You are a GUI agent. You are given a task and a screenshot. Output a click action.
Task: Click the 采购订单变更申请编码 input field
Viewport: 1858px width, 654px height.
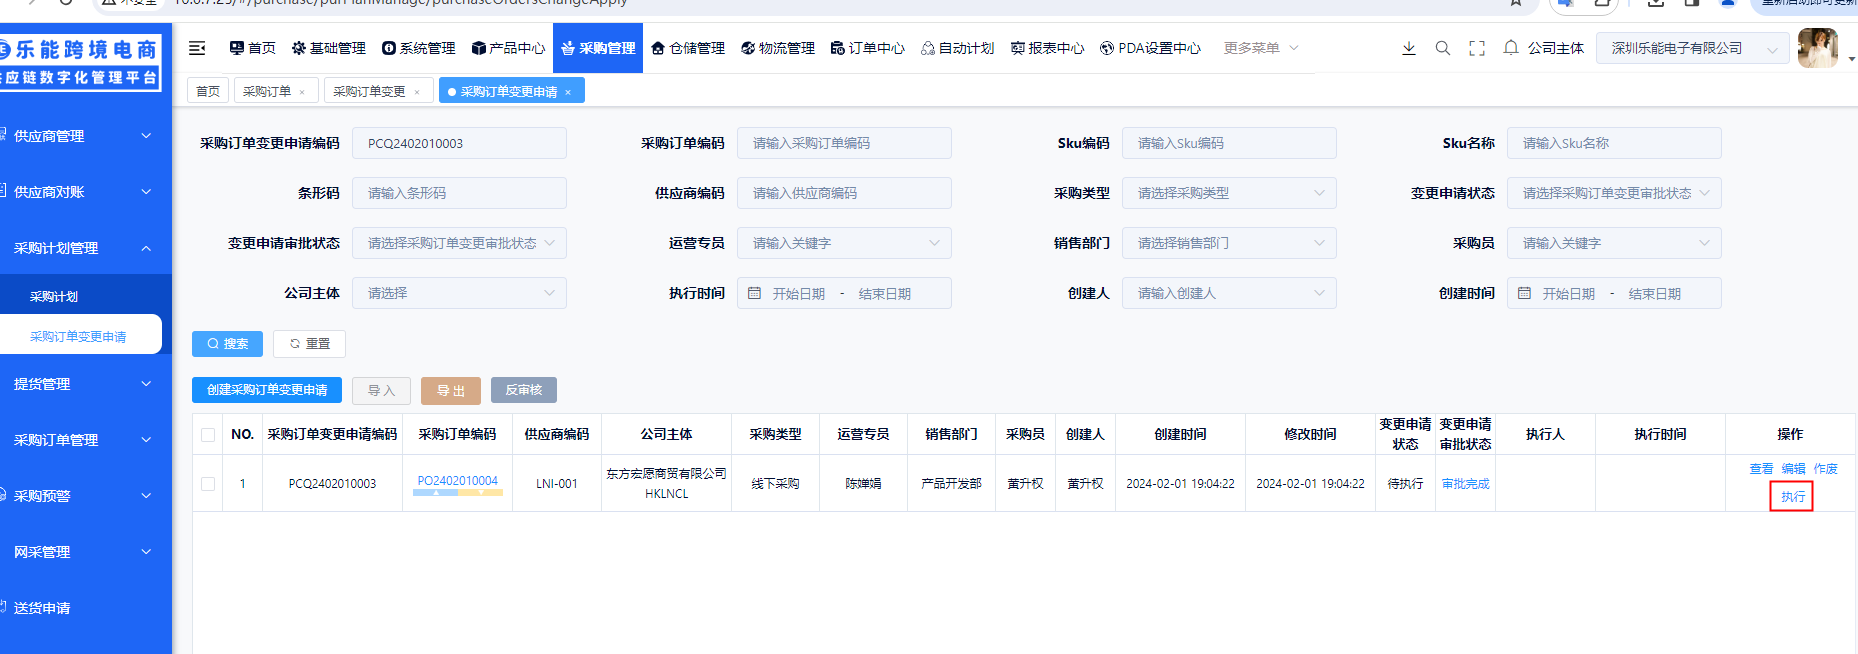(x=459, y=143)
